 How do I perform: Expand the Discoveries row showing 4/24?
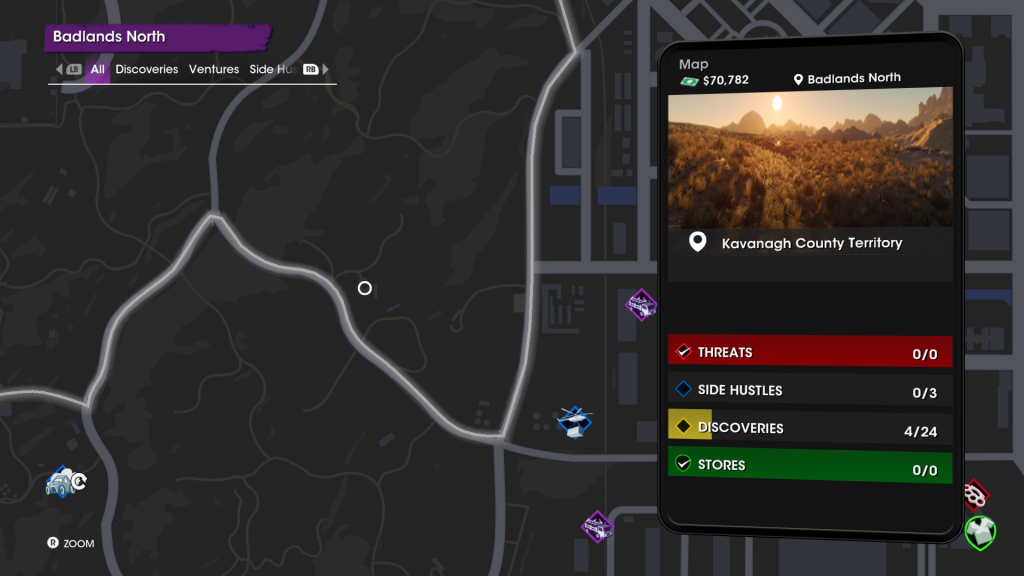tap(810, 428)
